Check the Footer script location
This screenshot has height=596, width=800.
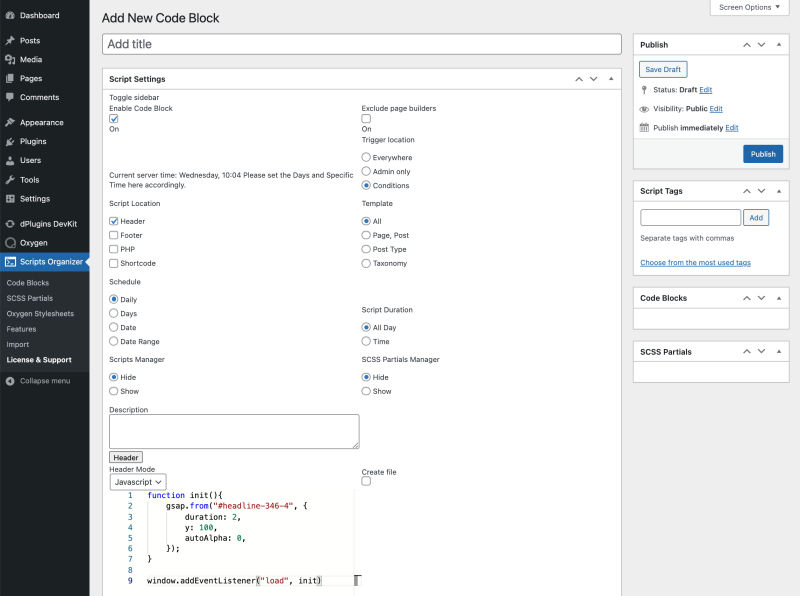pyautogui.click(x=114, y=235)
